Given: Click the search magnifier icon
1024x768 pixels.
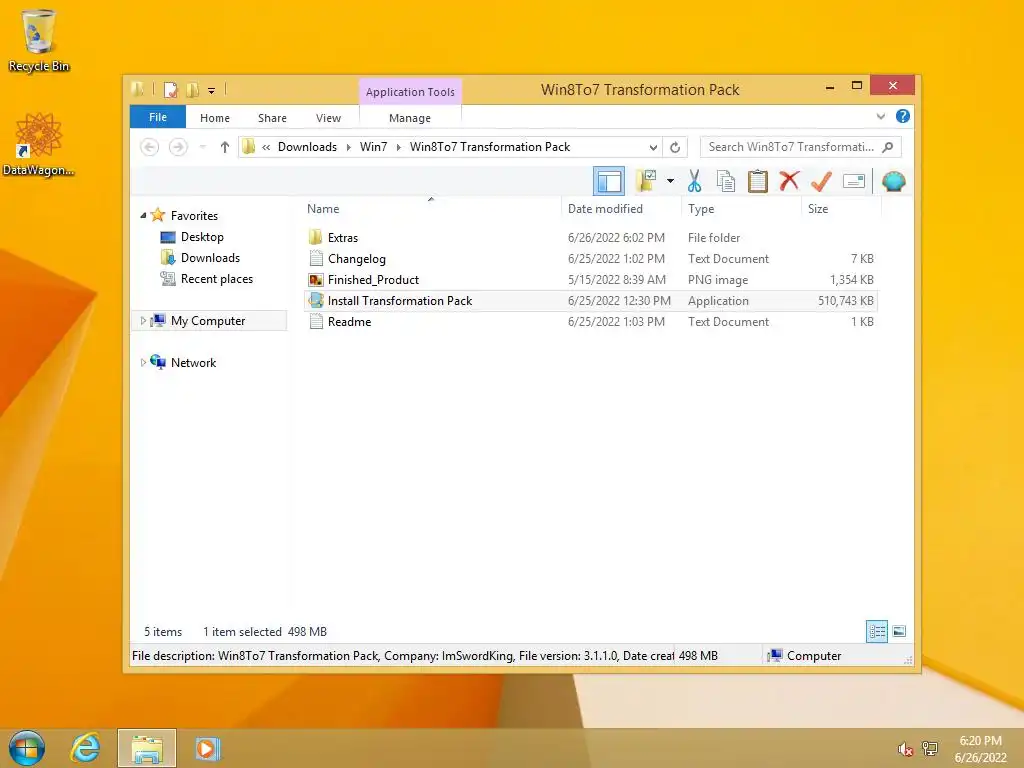Looking at the screenshot, I should (x=888, y=147).
